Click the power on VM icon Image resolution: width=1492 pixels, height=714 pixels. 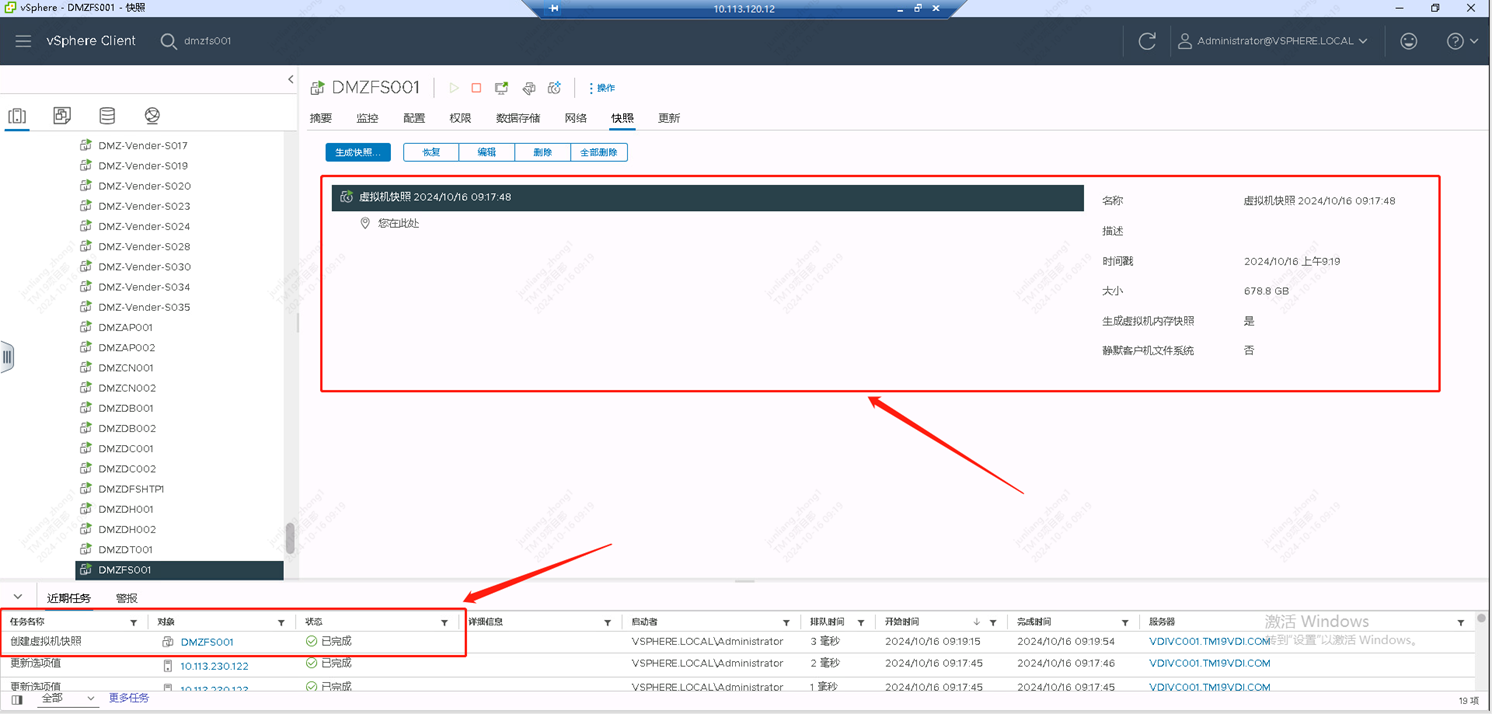453,88
